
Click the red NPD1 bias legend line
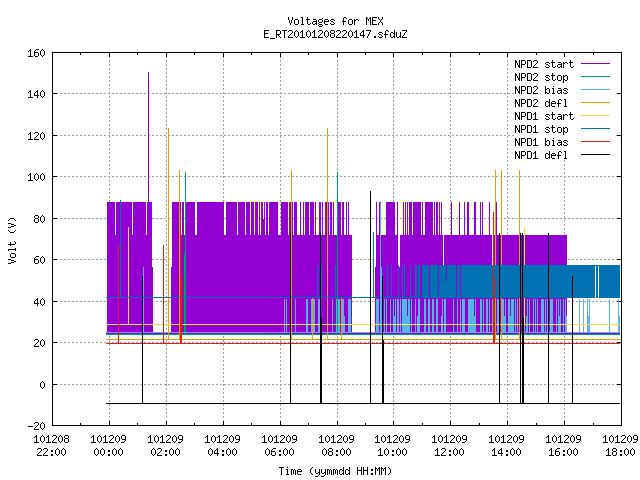pyautogui.click(x=595, y=142)
